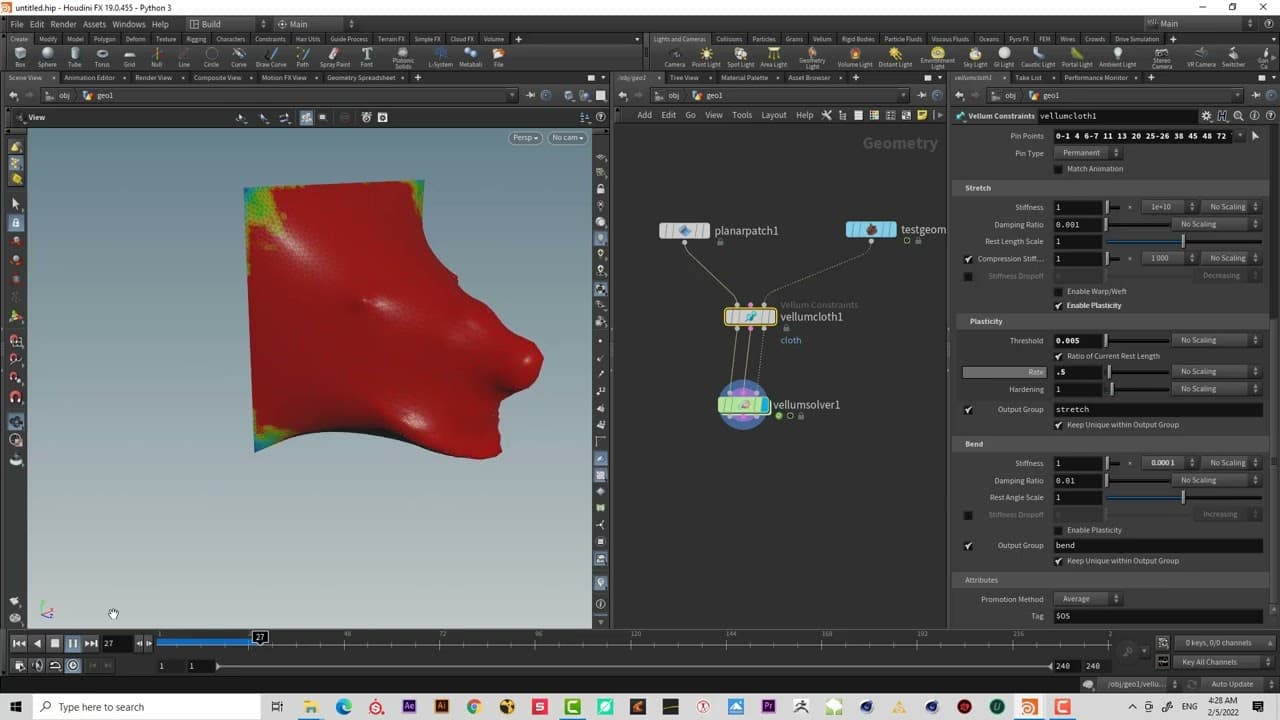Open the parameter gear menu
Screen dimensions: 1280x720
(x=1206, y=116)
